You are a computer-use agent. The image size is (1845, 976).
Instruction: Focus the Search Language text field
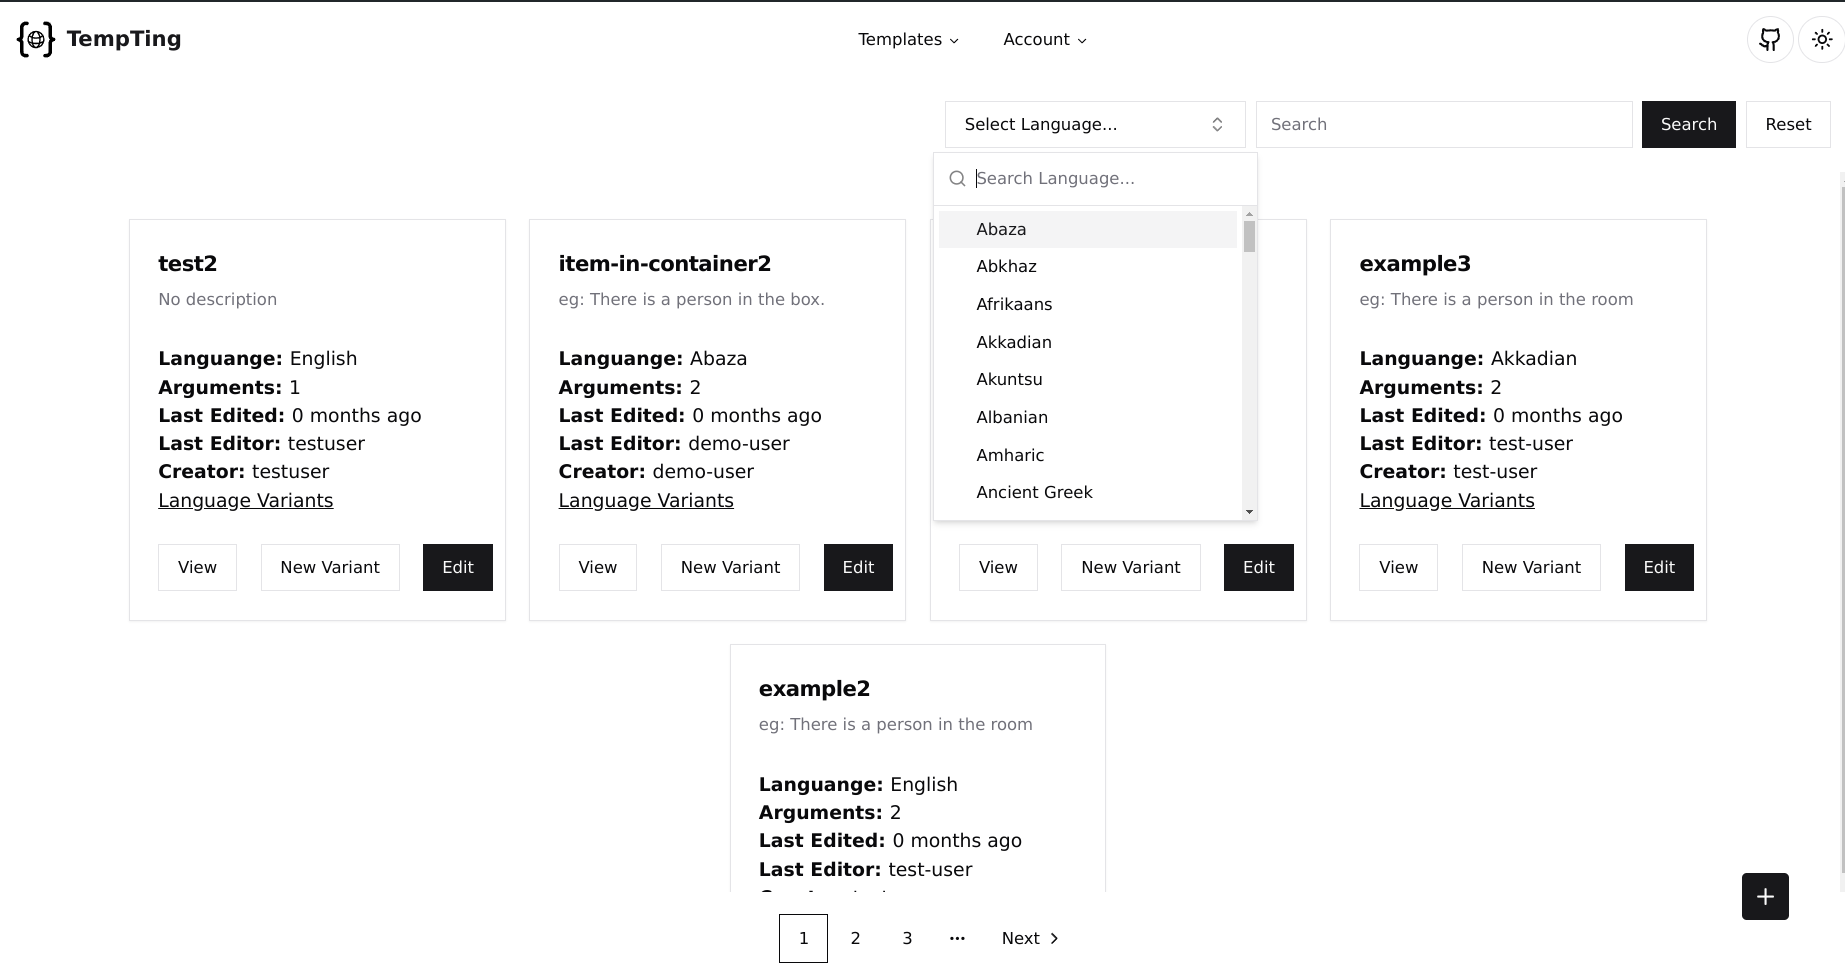(x=1110, y=179)
